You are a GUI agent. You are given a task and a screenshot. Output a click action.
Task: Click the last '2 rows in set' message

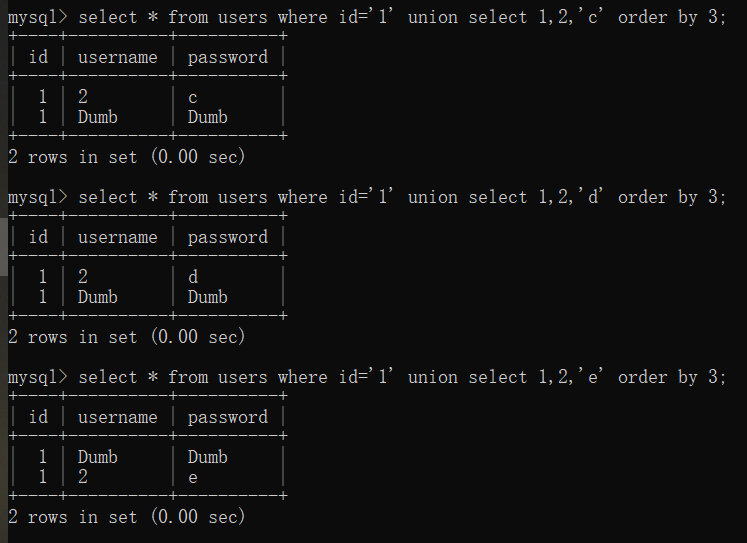pyautogui.click(x=126, y=517)
